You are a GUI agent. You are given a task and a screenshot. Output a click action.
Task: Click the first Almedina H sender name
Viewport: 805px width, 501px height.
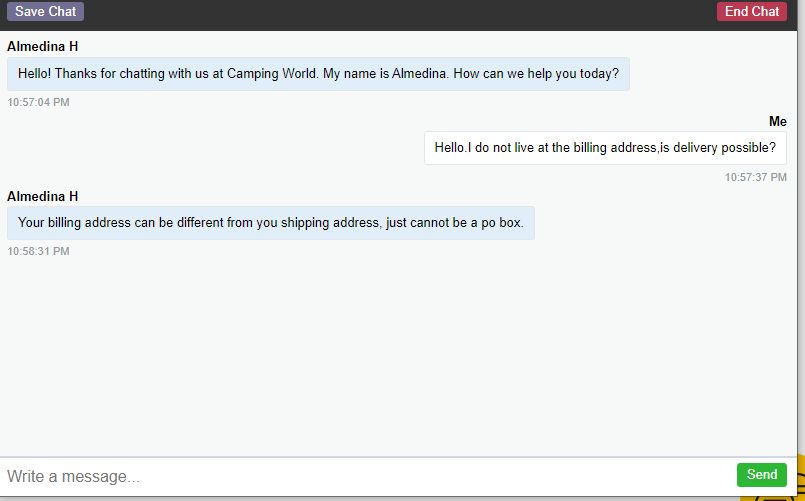click(42, 46)
